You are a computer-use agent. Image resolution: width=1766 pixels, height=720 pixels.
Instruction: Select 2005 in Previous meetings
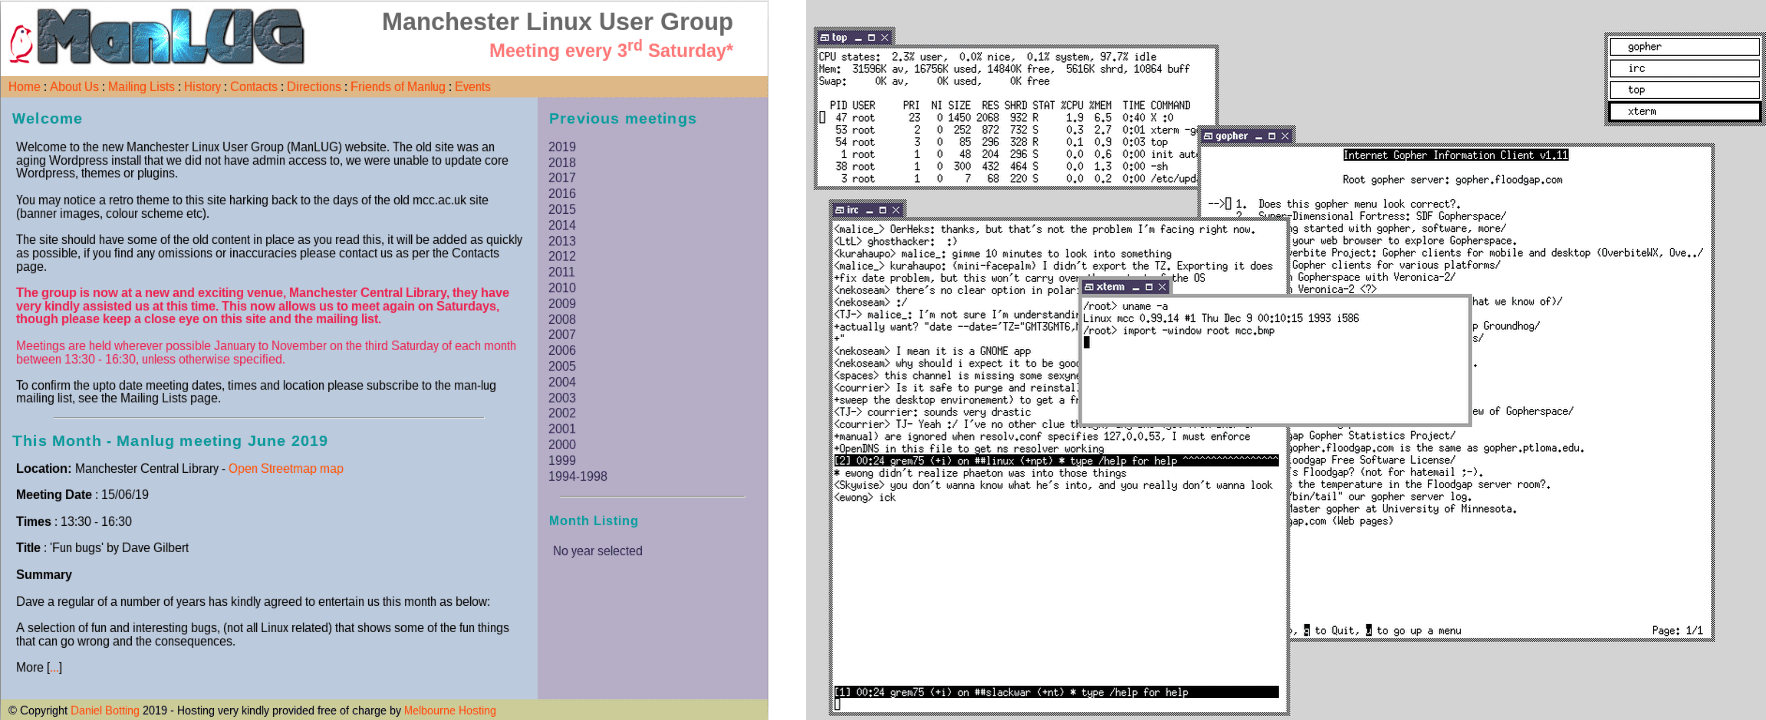(x=562, y=366)
